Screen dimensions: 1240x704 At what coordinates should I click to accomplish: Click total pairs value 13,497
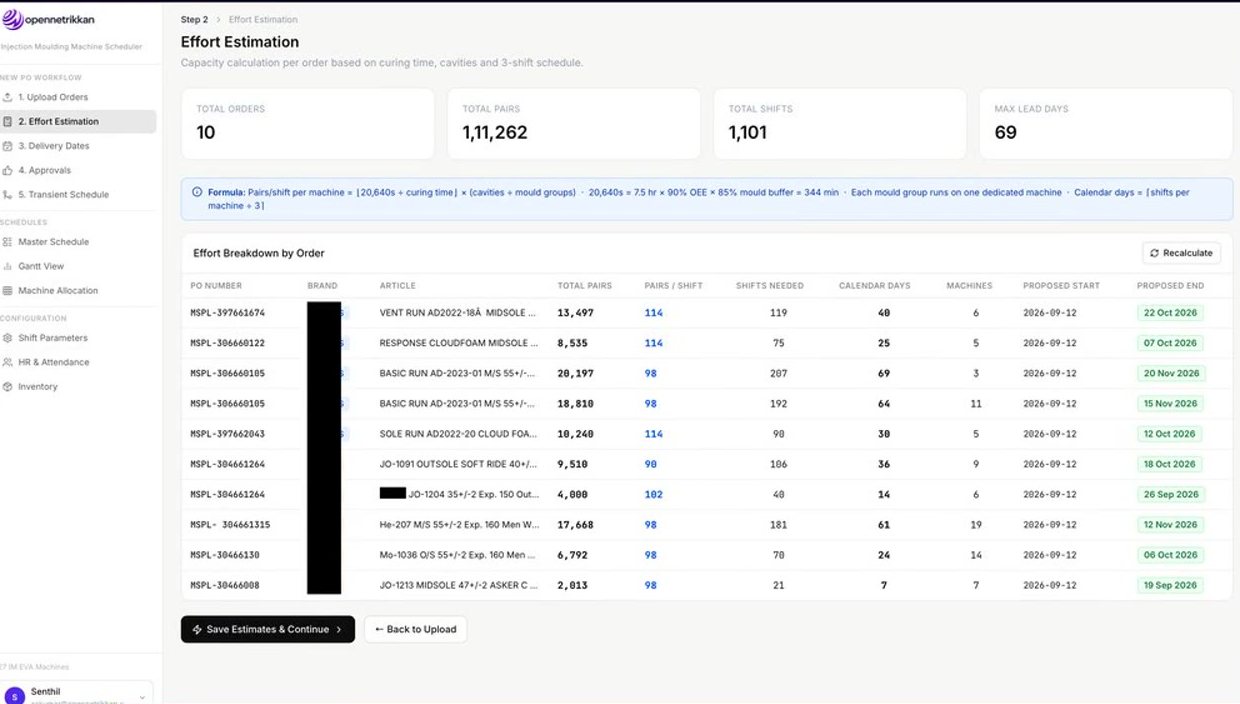pyautogui.click(x=575, y=313)
